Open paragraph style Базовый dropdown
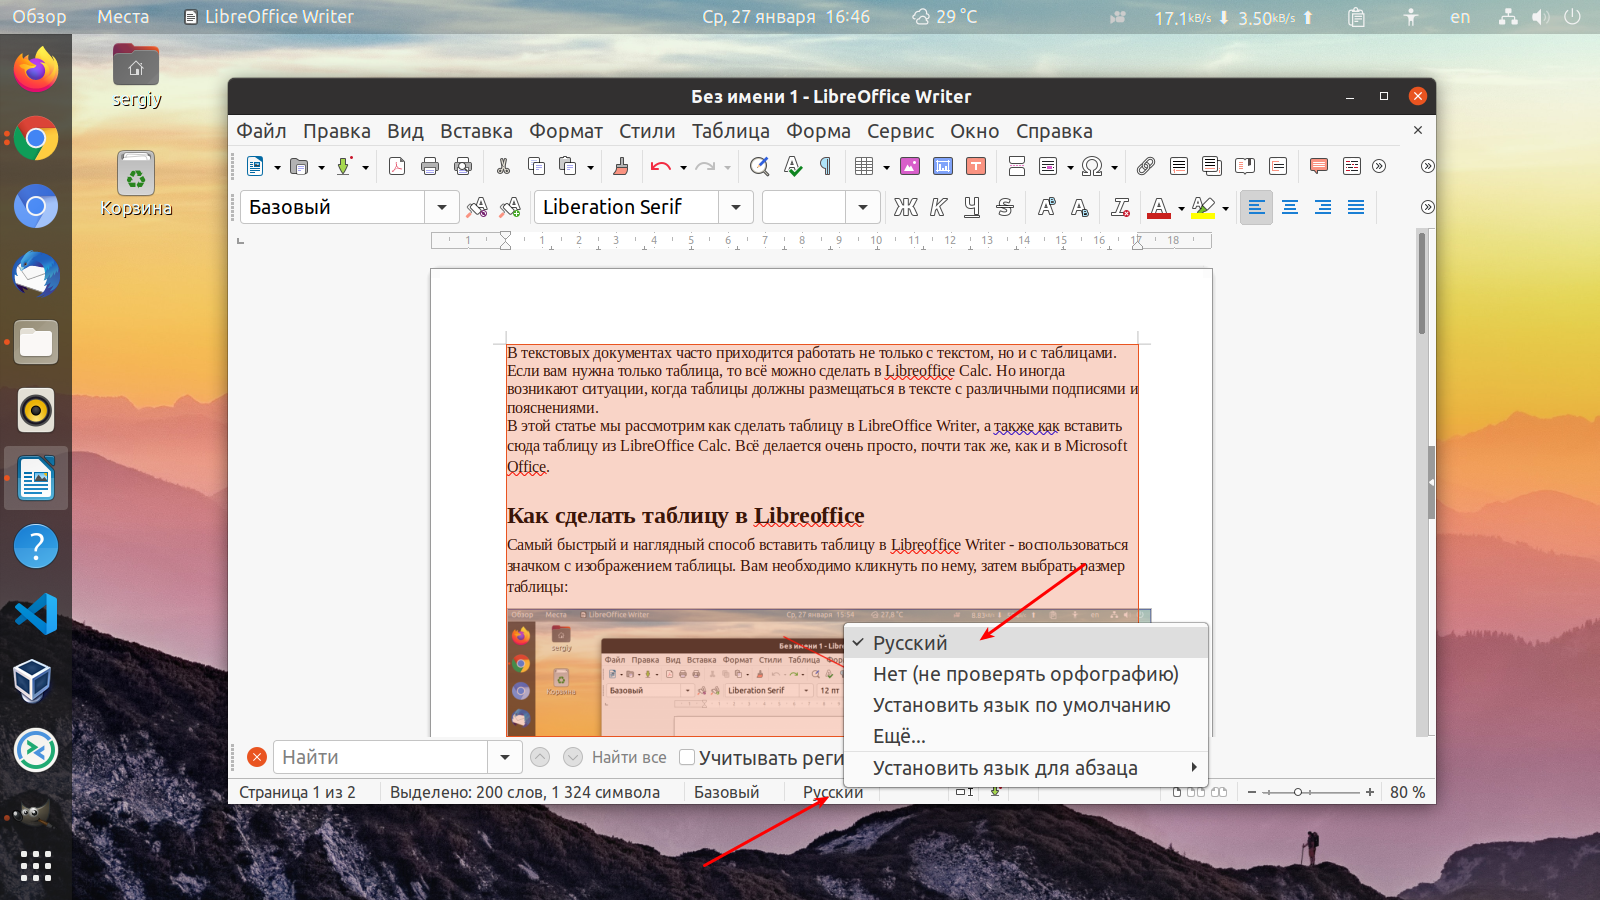Viewport: 1600px width, 900px height. click(441, 207)
